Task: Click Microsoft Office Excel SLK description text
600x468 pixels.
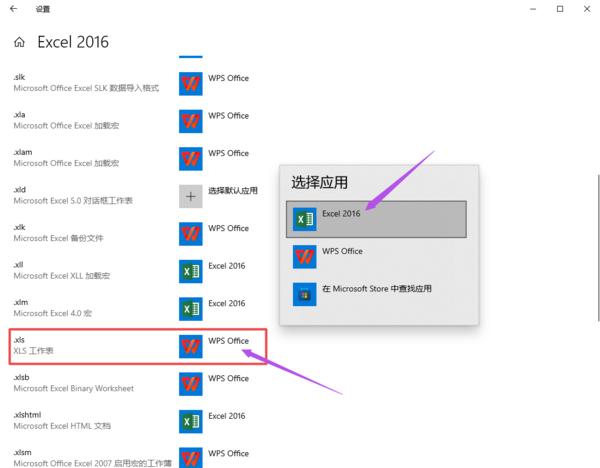Action: tap(86, 88)
